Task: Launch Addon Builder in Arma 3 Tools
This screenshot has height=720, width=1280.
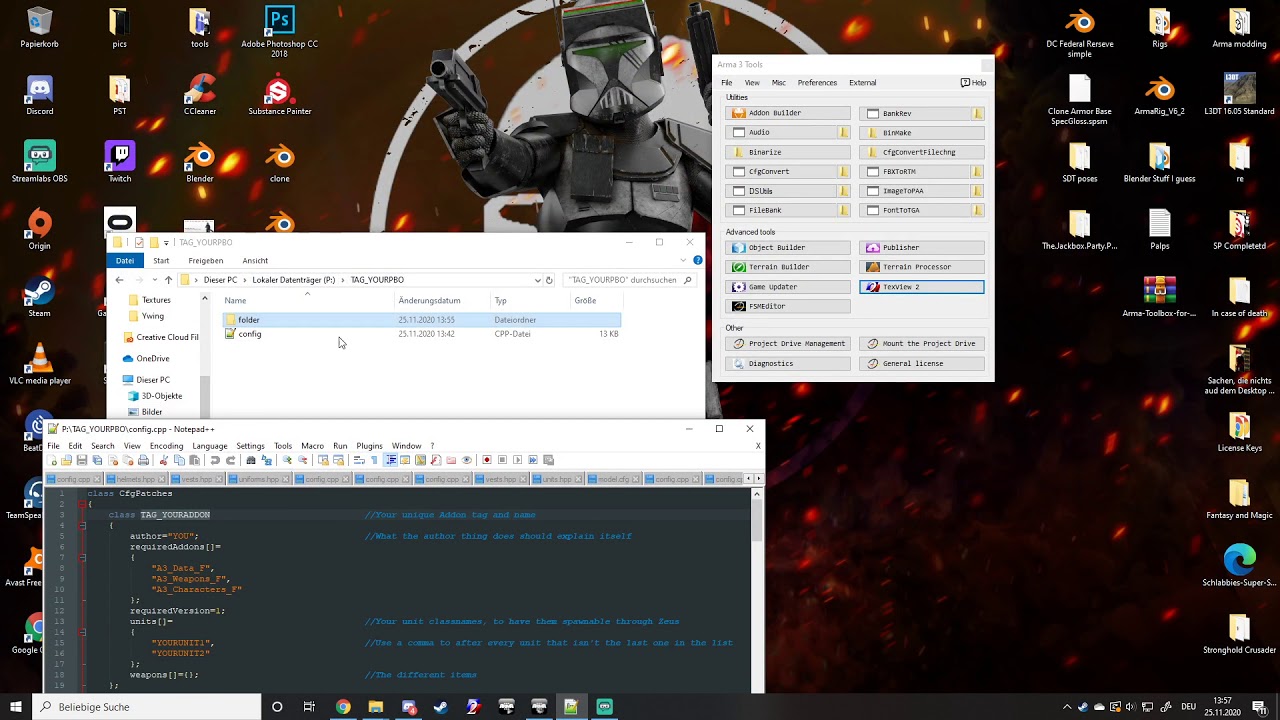Action: pyautogui.click(x=788, y=113)
